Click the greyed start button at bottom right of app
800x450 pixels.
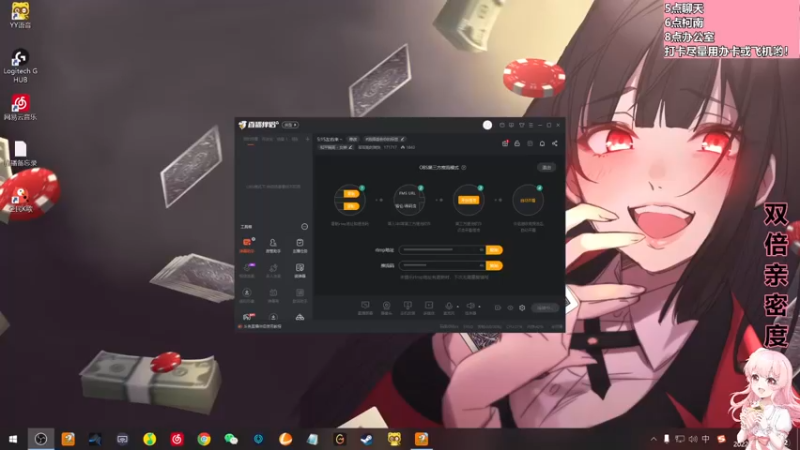pos(544,308)
